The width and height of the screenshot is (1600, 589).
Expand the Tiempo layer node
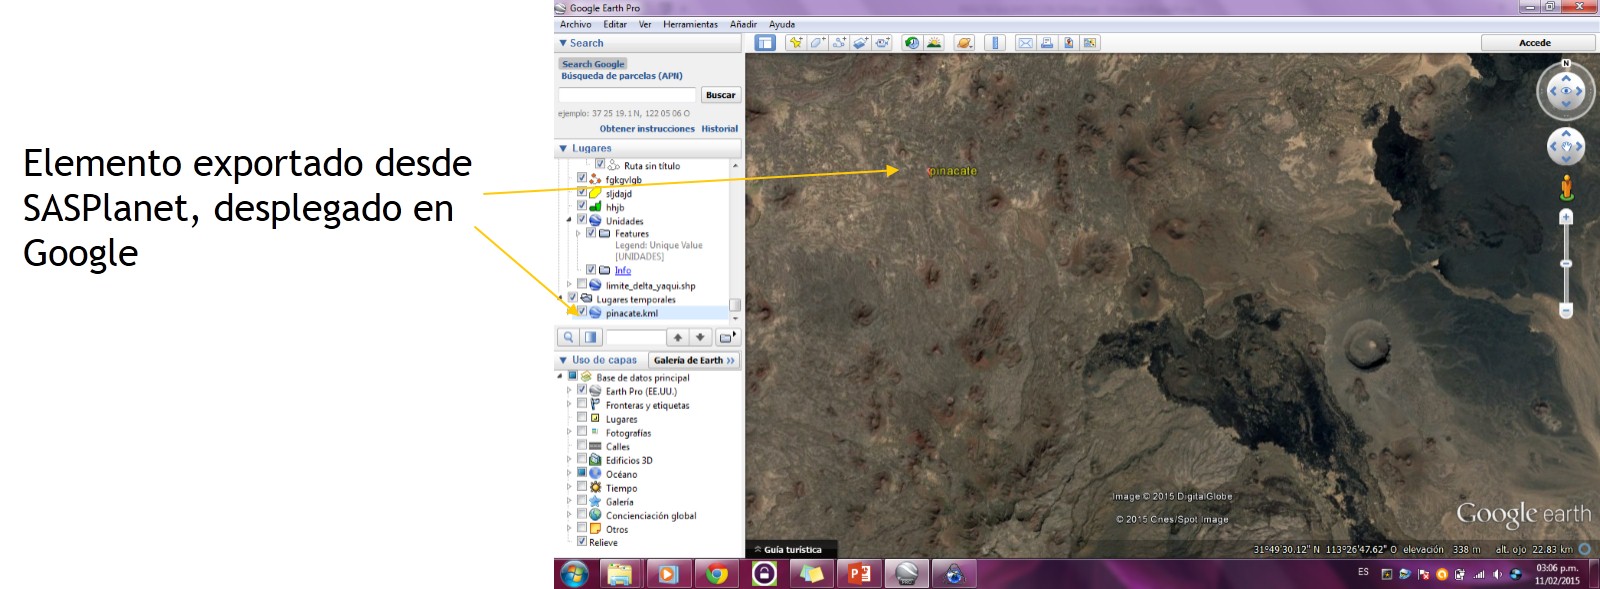(570, 488)
